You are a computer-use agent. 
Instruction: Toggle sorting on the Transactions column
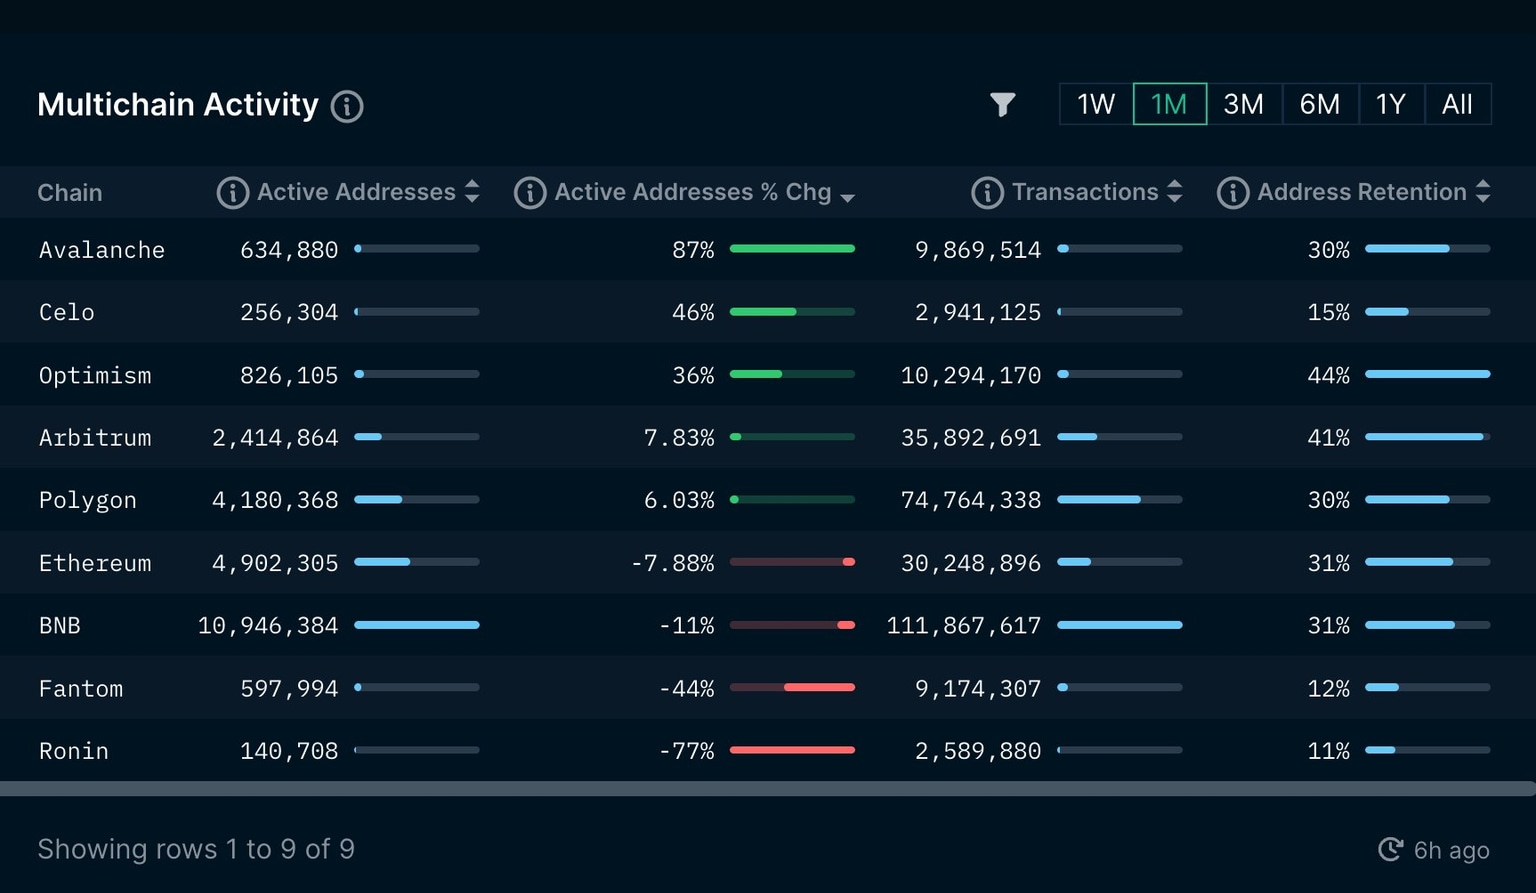[1176, 192]
